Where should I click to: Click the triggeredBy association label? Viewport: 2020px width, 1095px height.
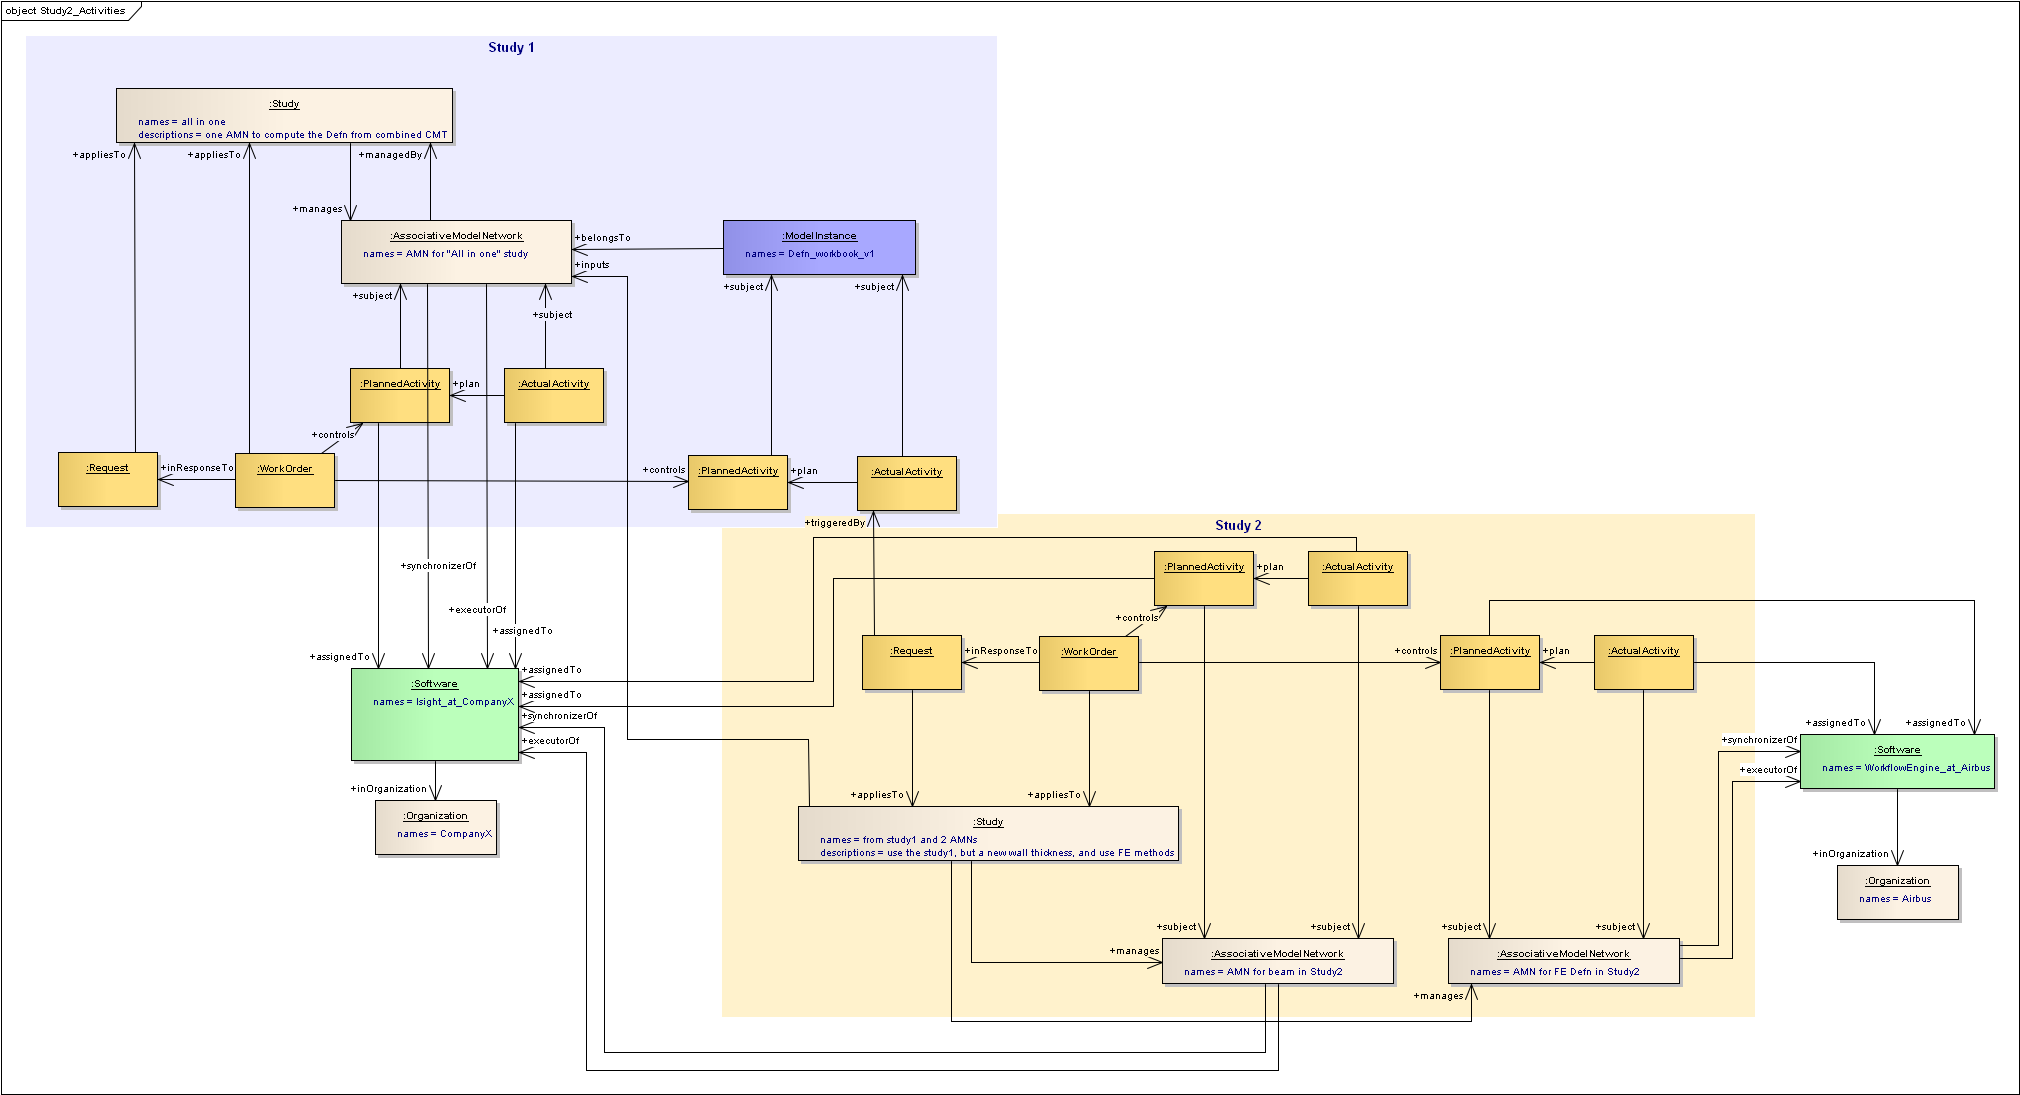click(x=836, y=523)
